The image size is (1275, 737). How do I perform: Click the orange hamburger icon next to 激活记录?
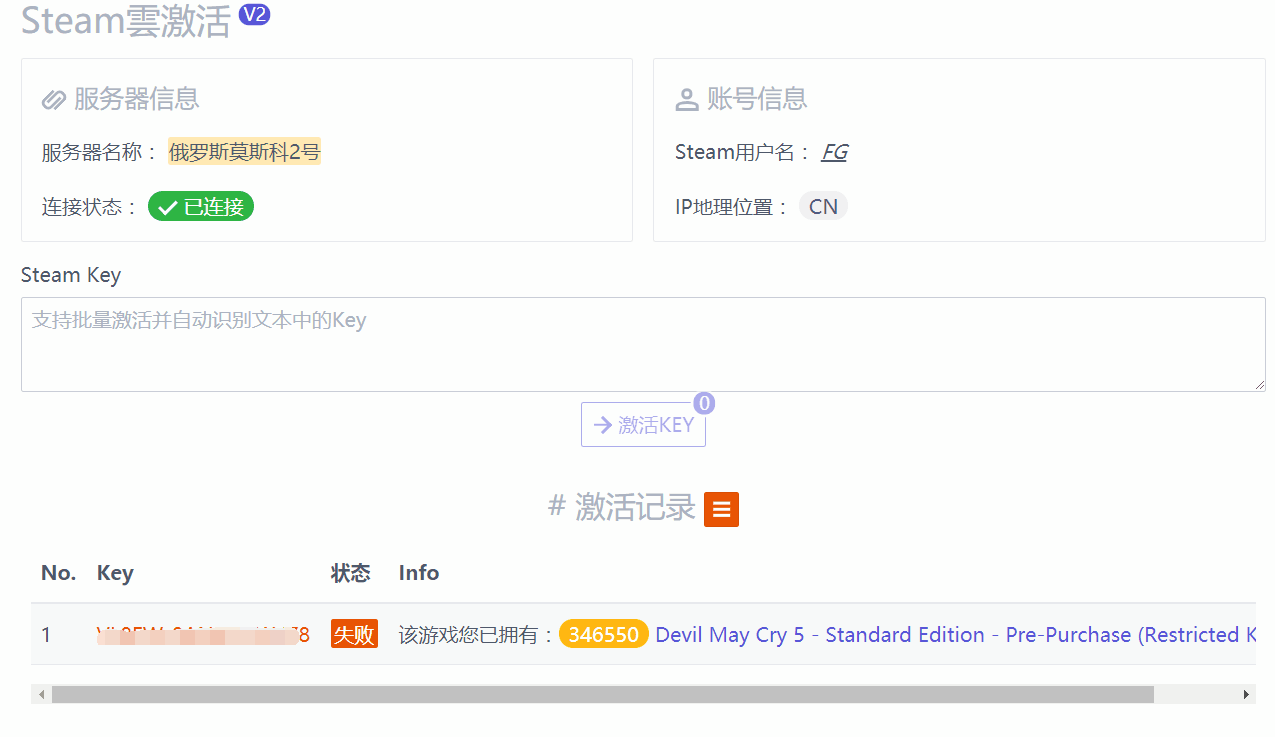click(721, 509)
